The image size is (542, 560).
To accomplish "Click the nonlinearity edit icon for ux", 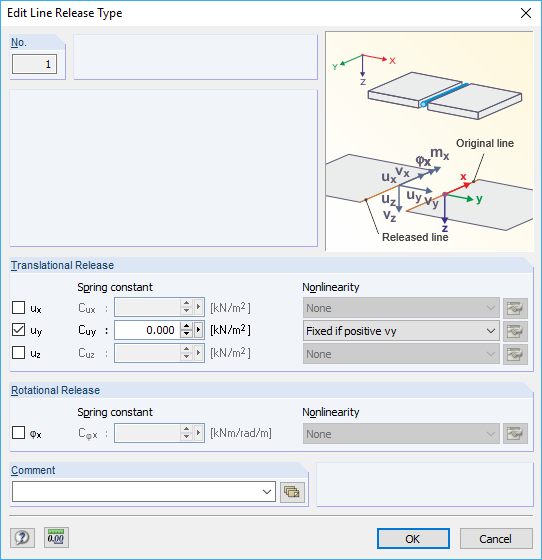I will [x=515, y=308].
